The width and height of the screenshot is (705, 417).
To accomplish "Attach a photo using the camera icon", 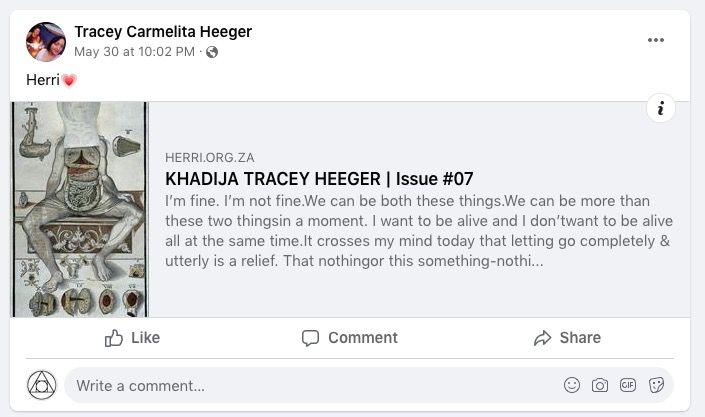I will pyautogui.click(x=600, y=385).
